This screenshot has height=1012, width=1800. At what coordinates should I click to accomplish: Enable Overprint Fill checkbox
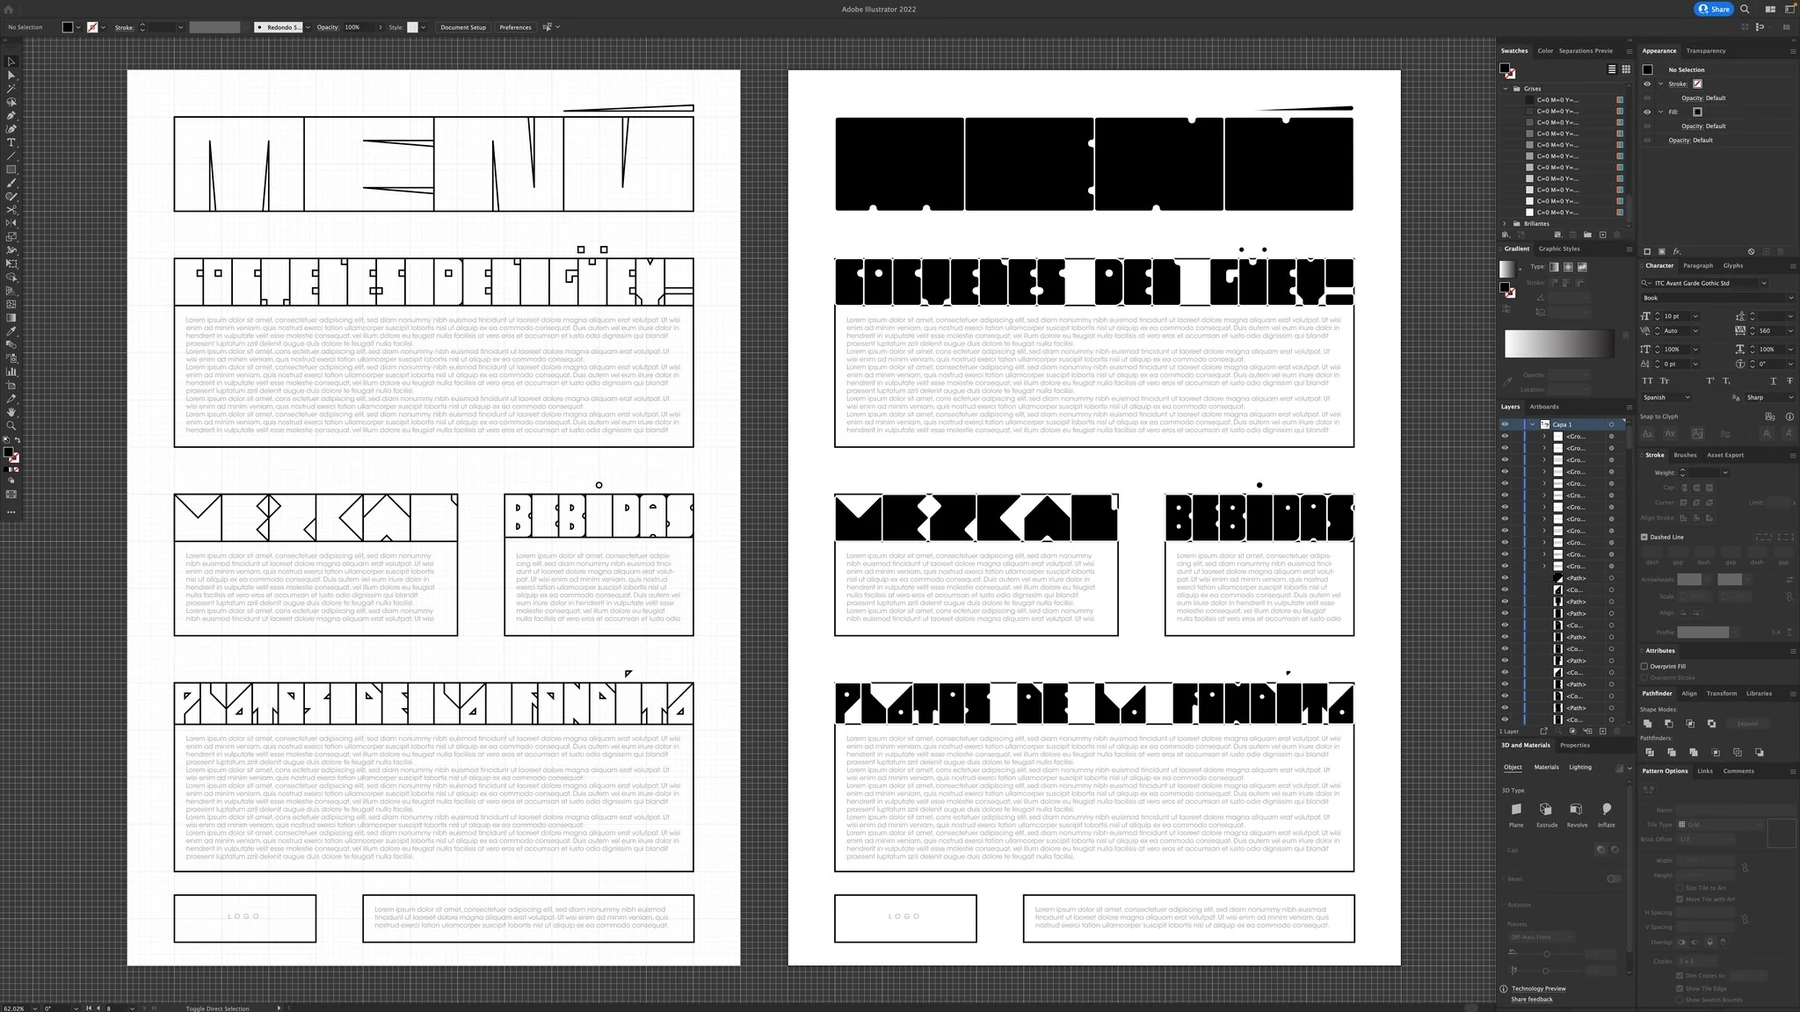click(x=1644, y=666)
